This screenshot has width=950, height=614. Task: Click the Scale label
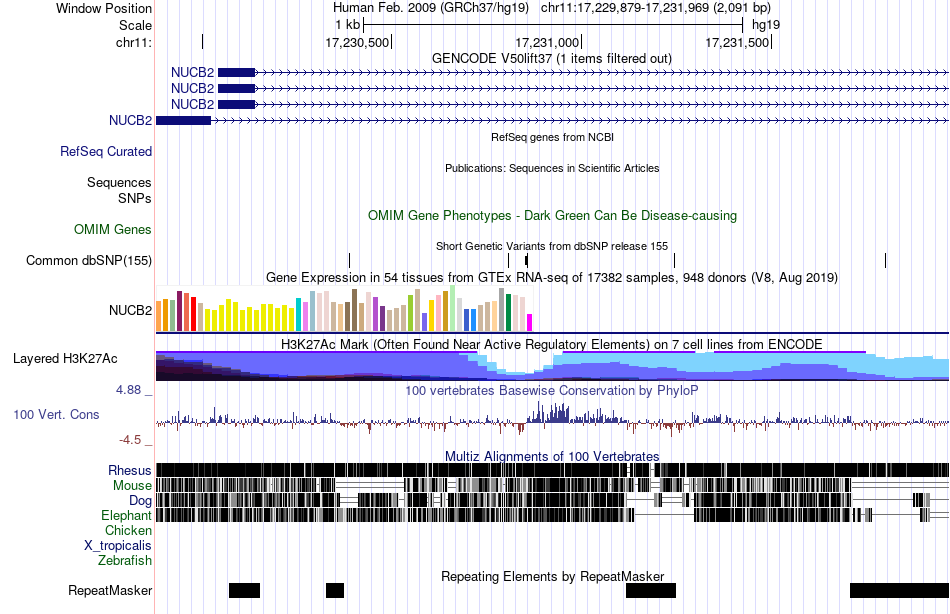click(135, 25)
